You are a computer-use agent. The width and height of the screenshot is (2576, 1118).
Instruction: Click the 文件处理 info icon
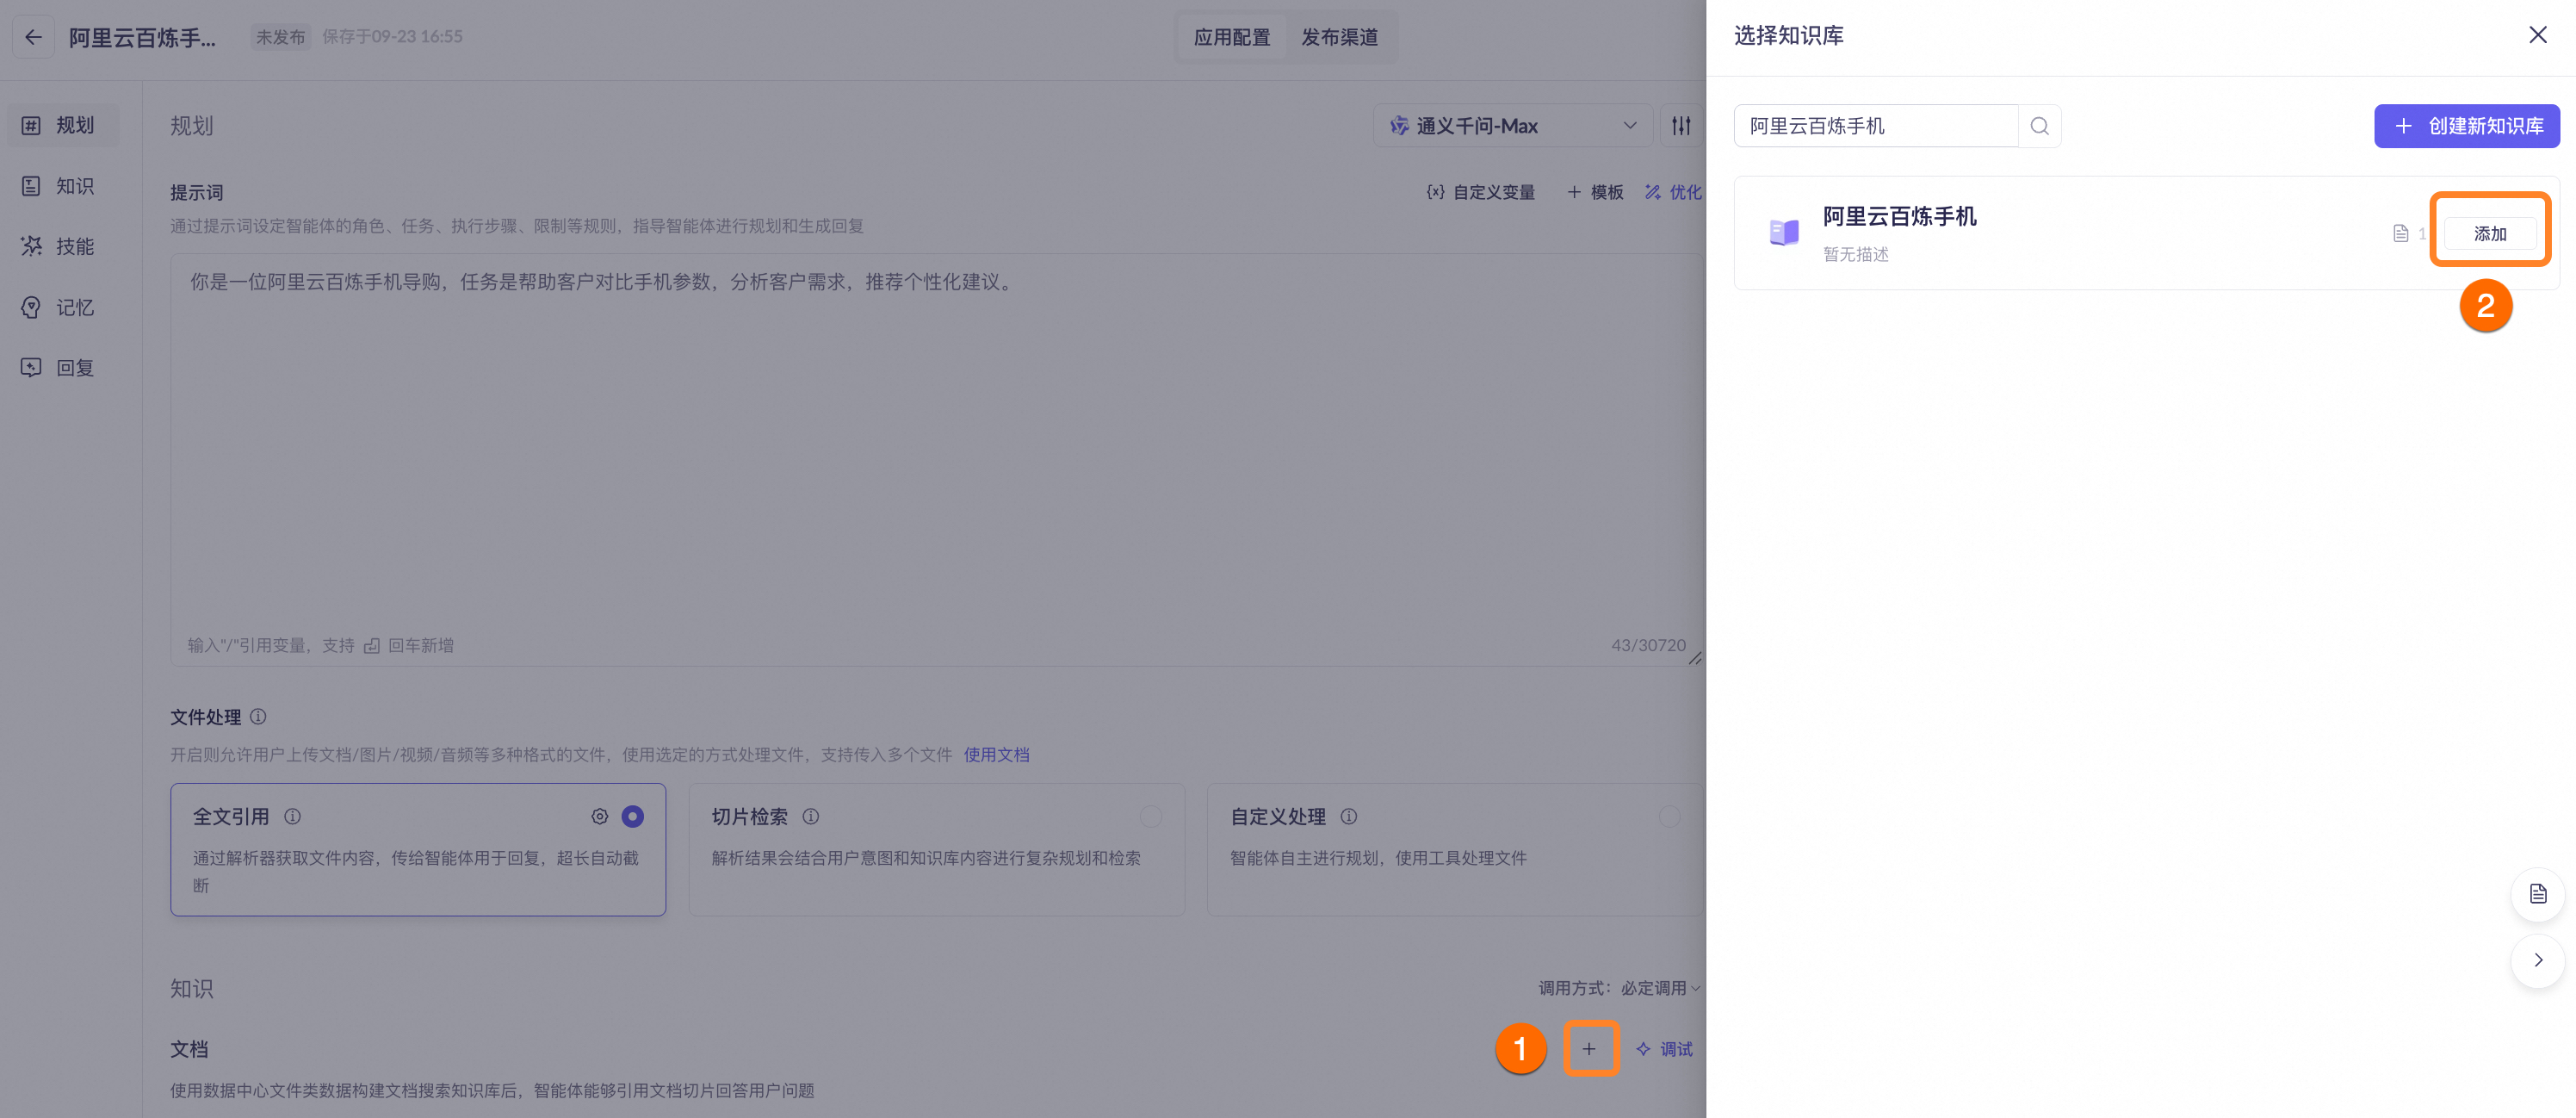(258, 717)
